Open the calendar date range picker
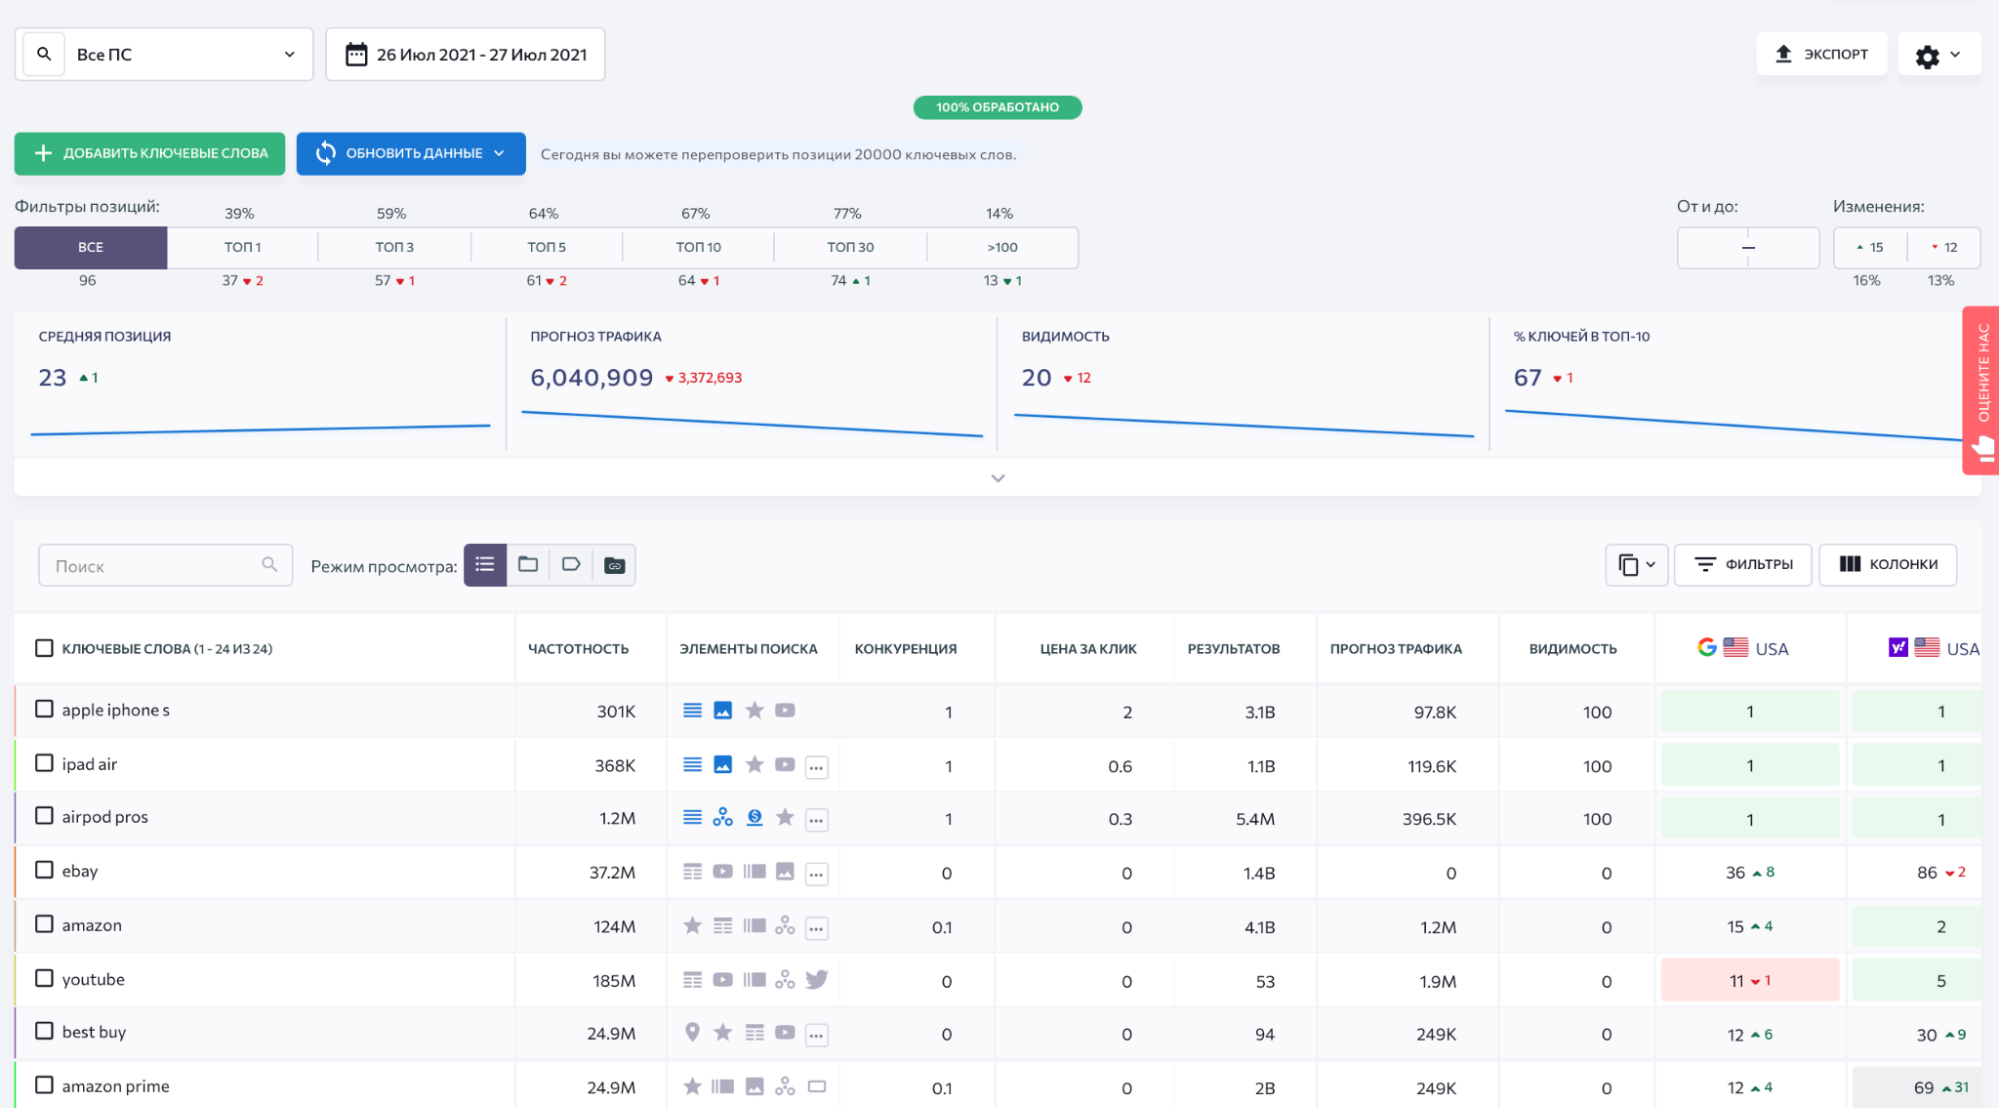This screenshot has height=1108, width=1999. click(465, 54)
